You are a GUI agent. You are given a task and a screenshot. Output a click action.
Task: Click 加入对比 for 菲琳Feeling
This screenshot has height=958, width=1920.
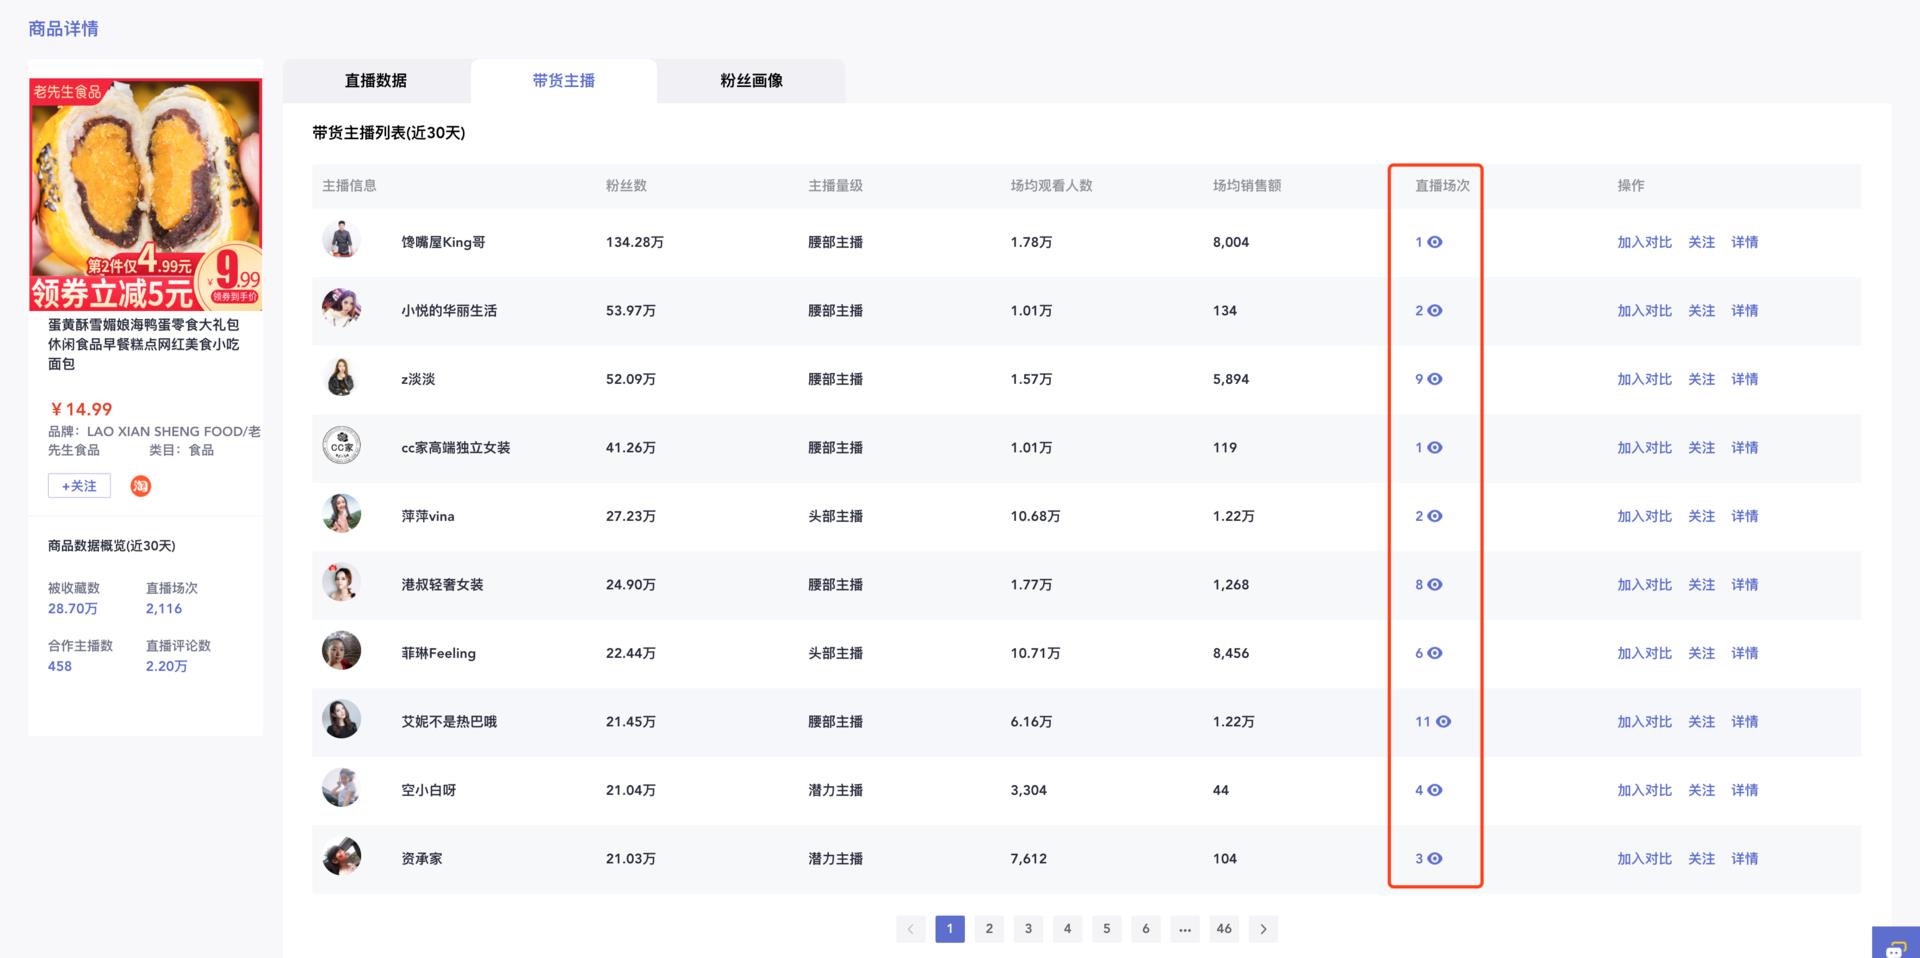pos(1644,653)
